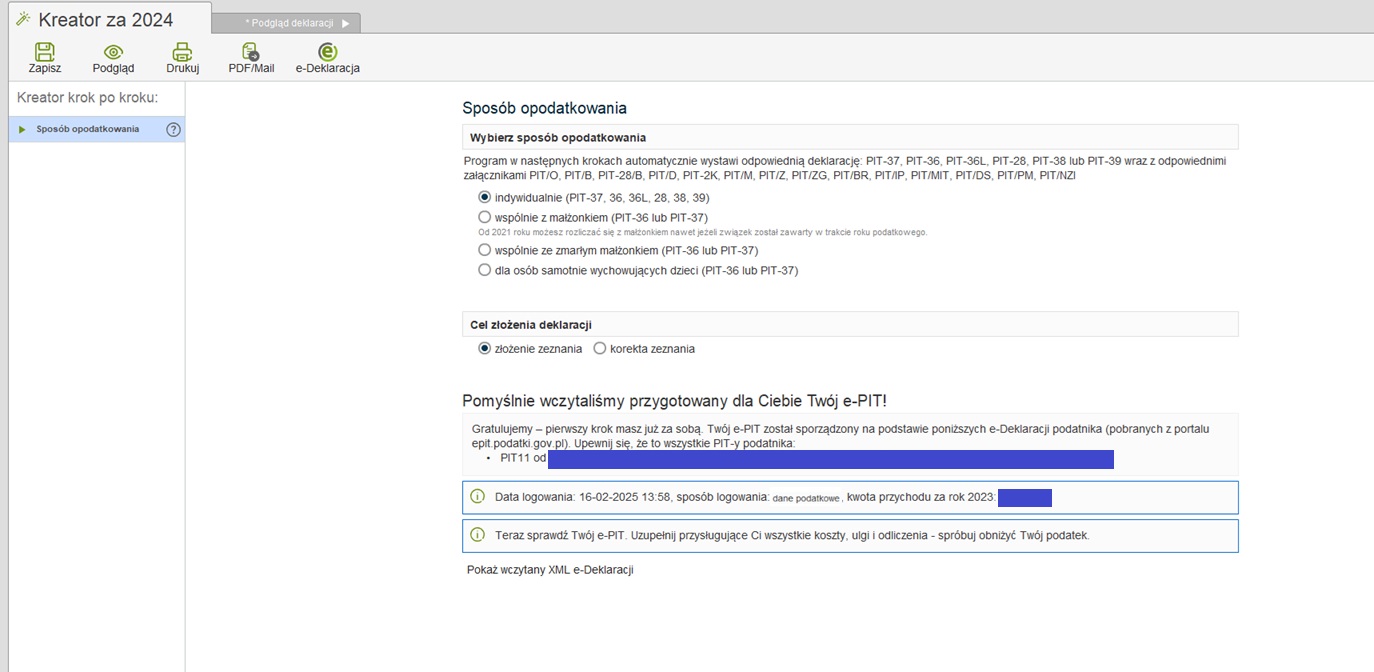
Task: Activate the Kreator za 2024 tab
Action: tap(105, 20)
